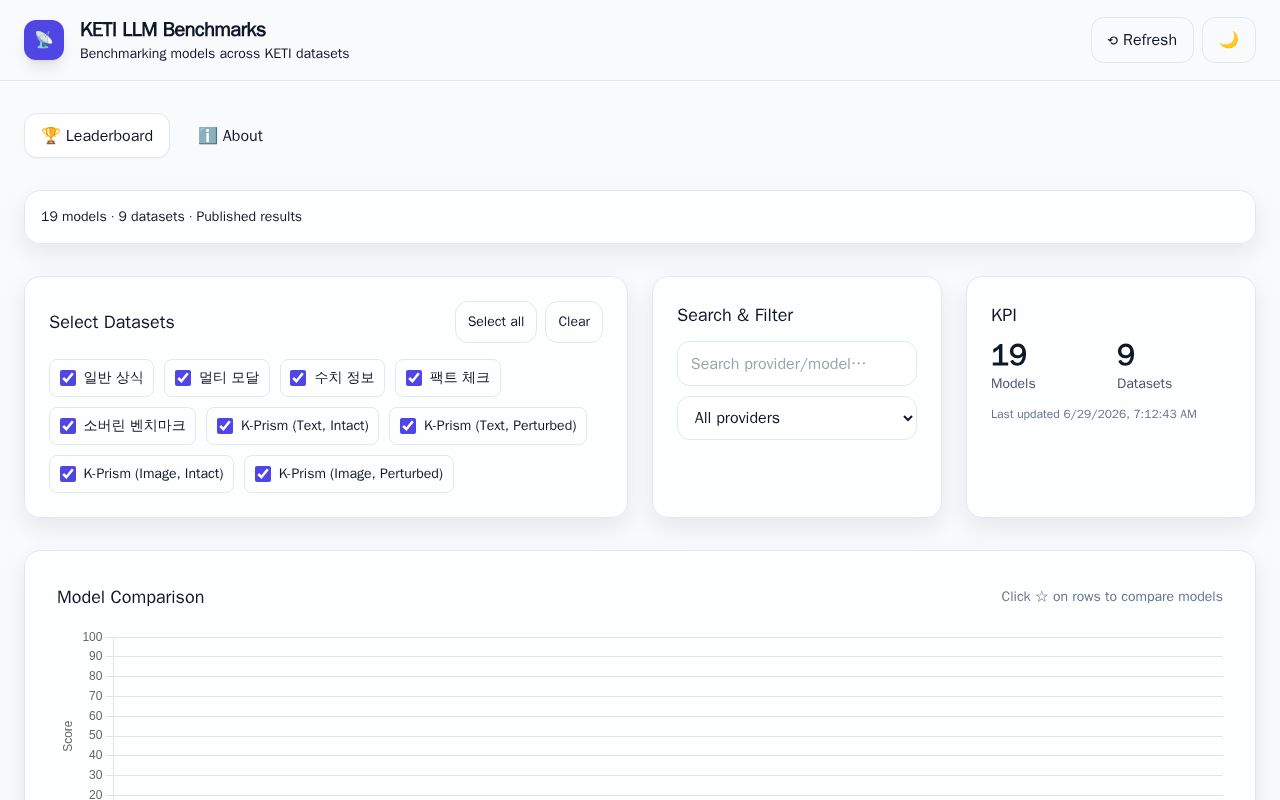This screenshot has height=800, width=1280.
Task: Refresh the benchmark data
Action: [x=1142, y=40]
